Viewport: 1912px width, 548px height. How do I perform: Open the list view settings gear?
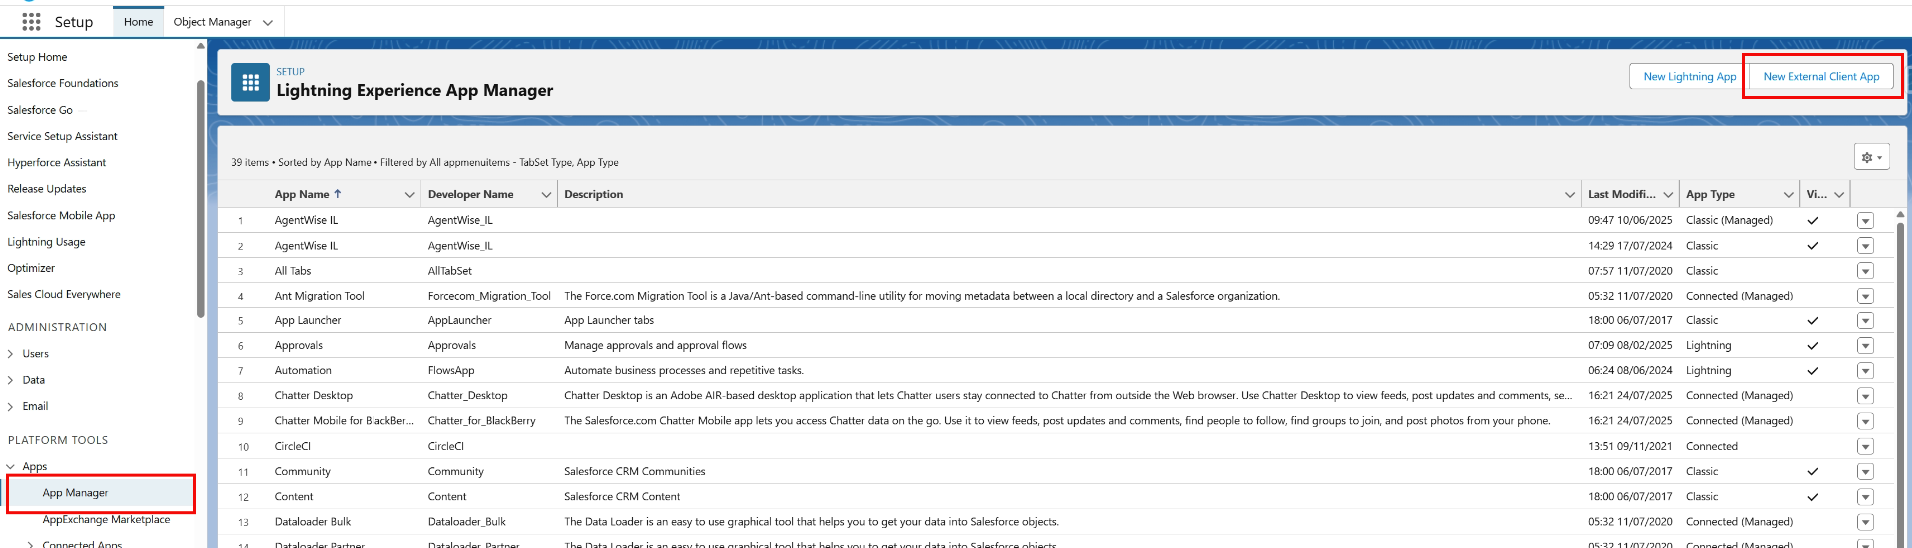(1871, 157)
